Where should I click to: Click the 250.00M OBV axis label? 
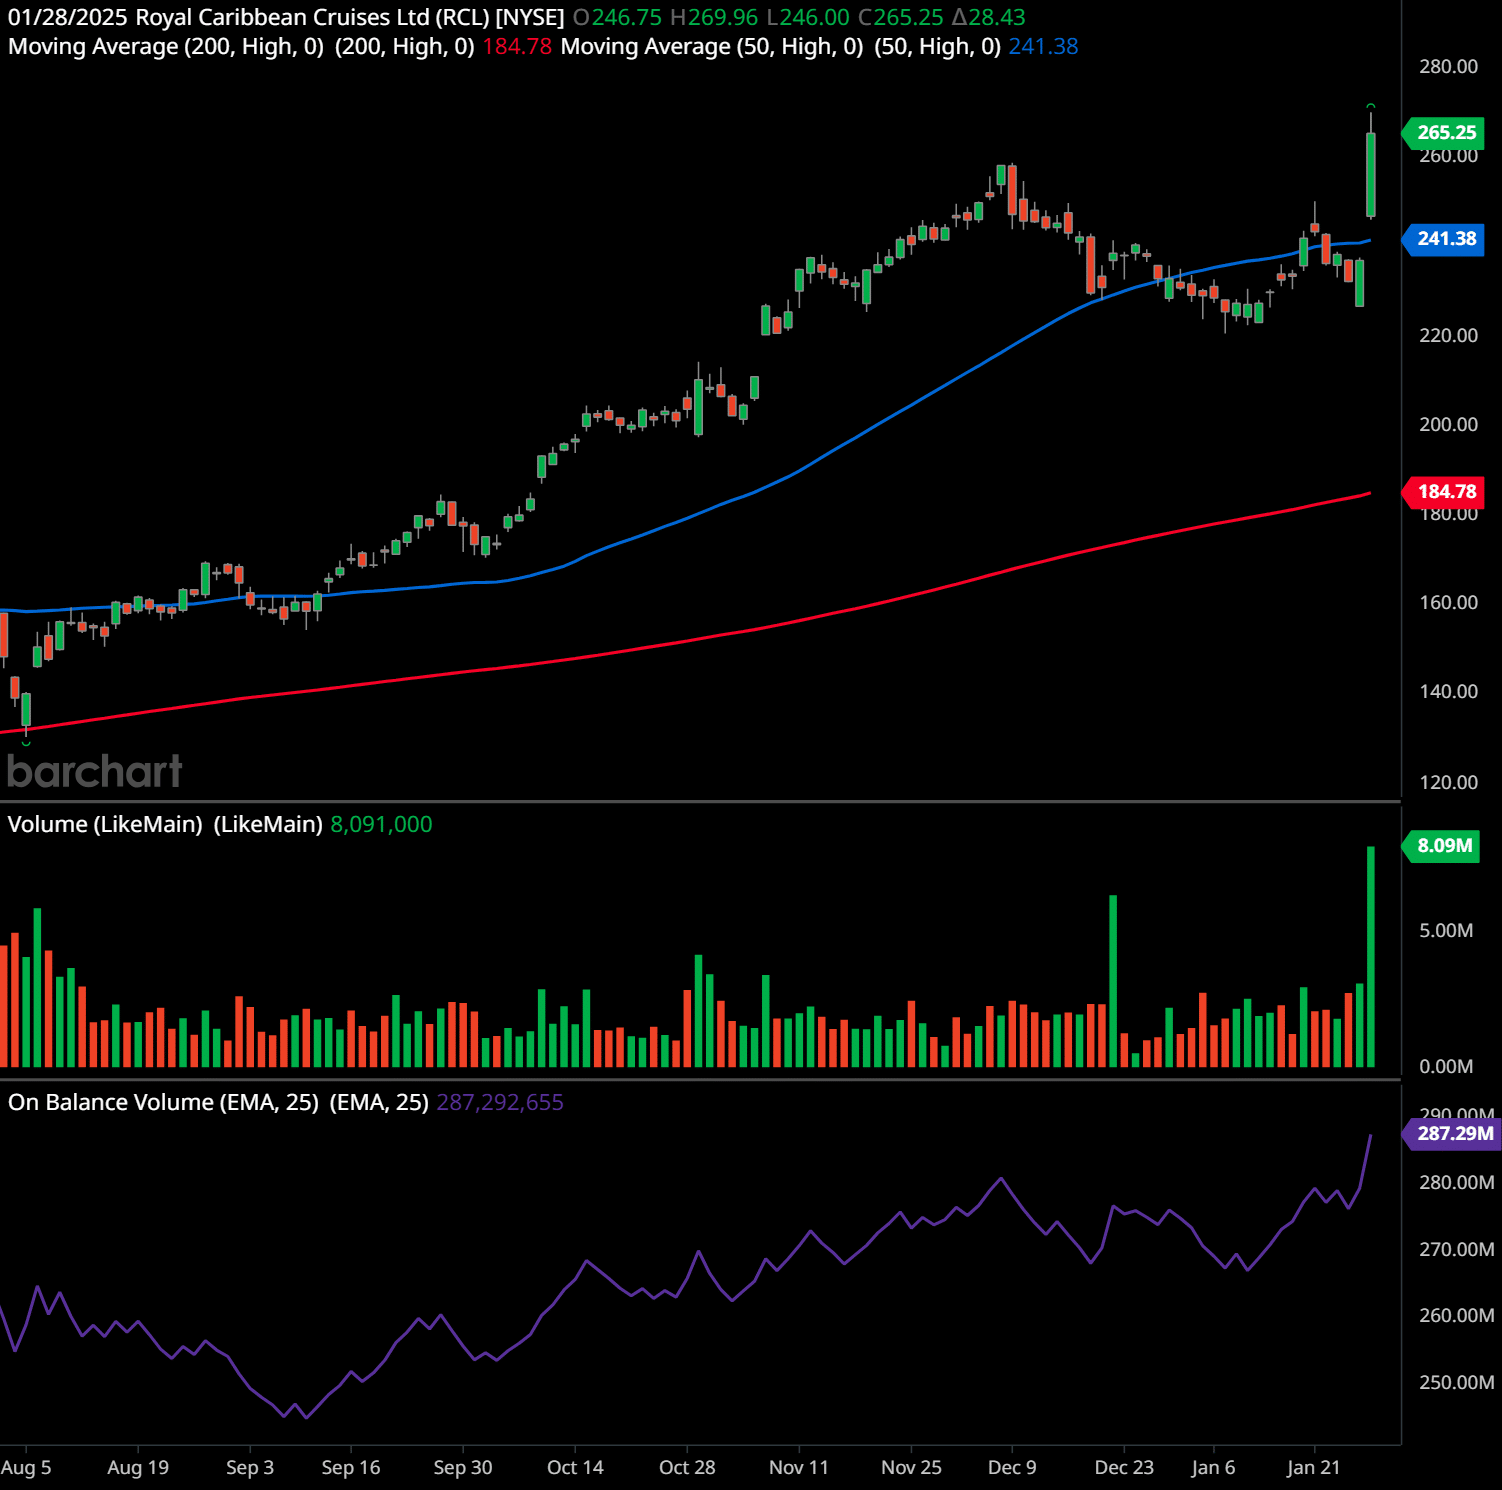pyautogui.click(x=1456, y=1383)
